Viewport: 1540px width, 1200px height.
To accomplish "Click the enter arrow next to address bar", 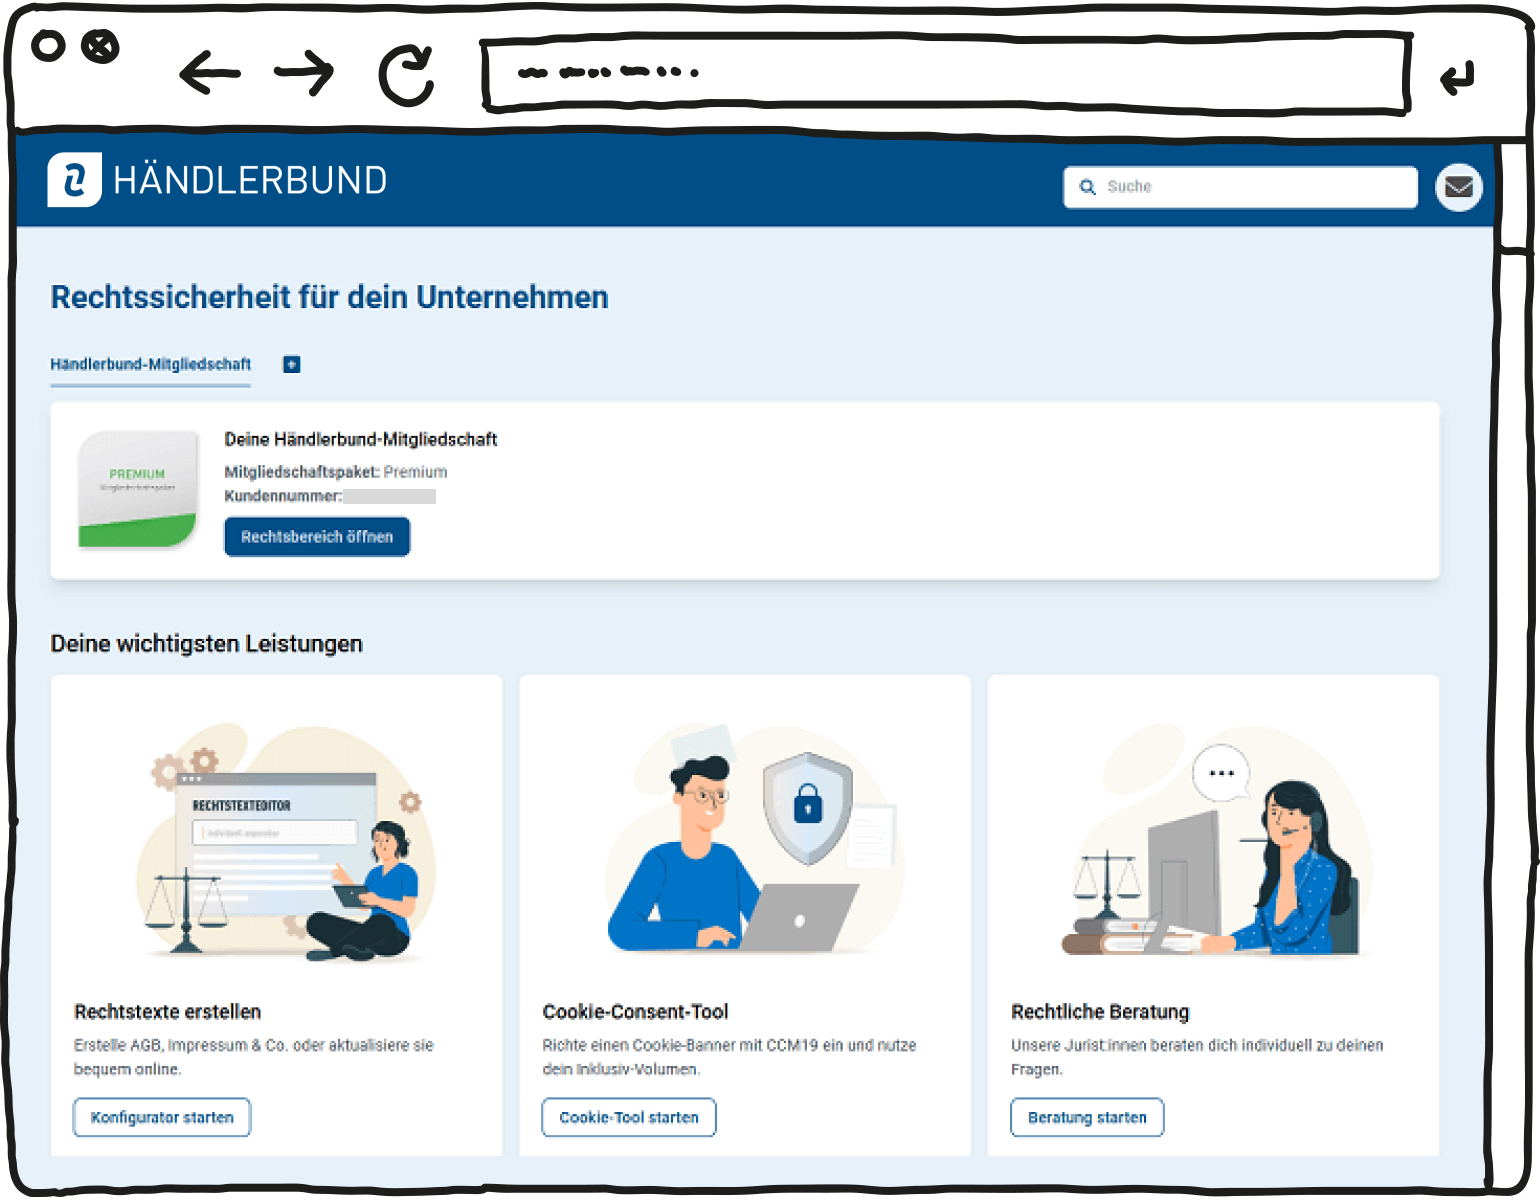I will click(1457, 77).
